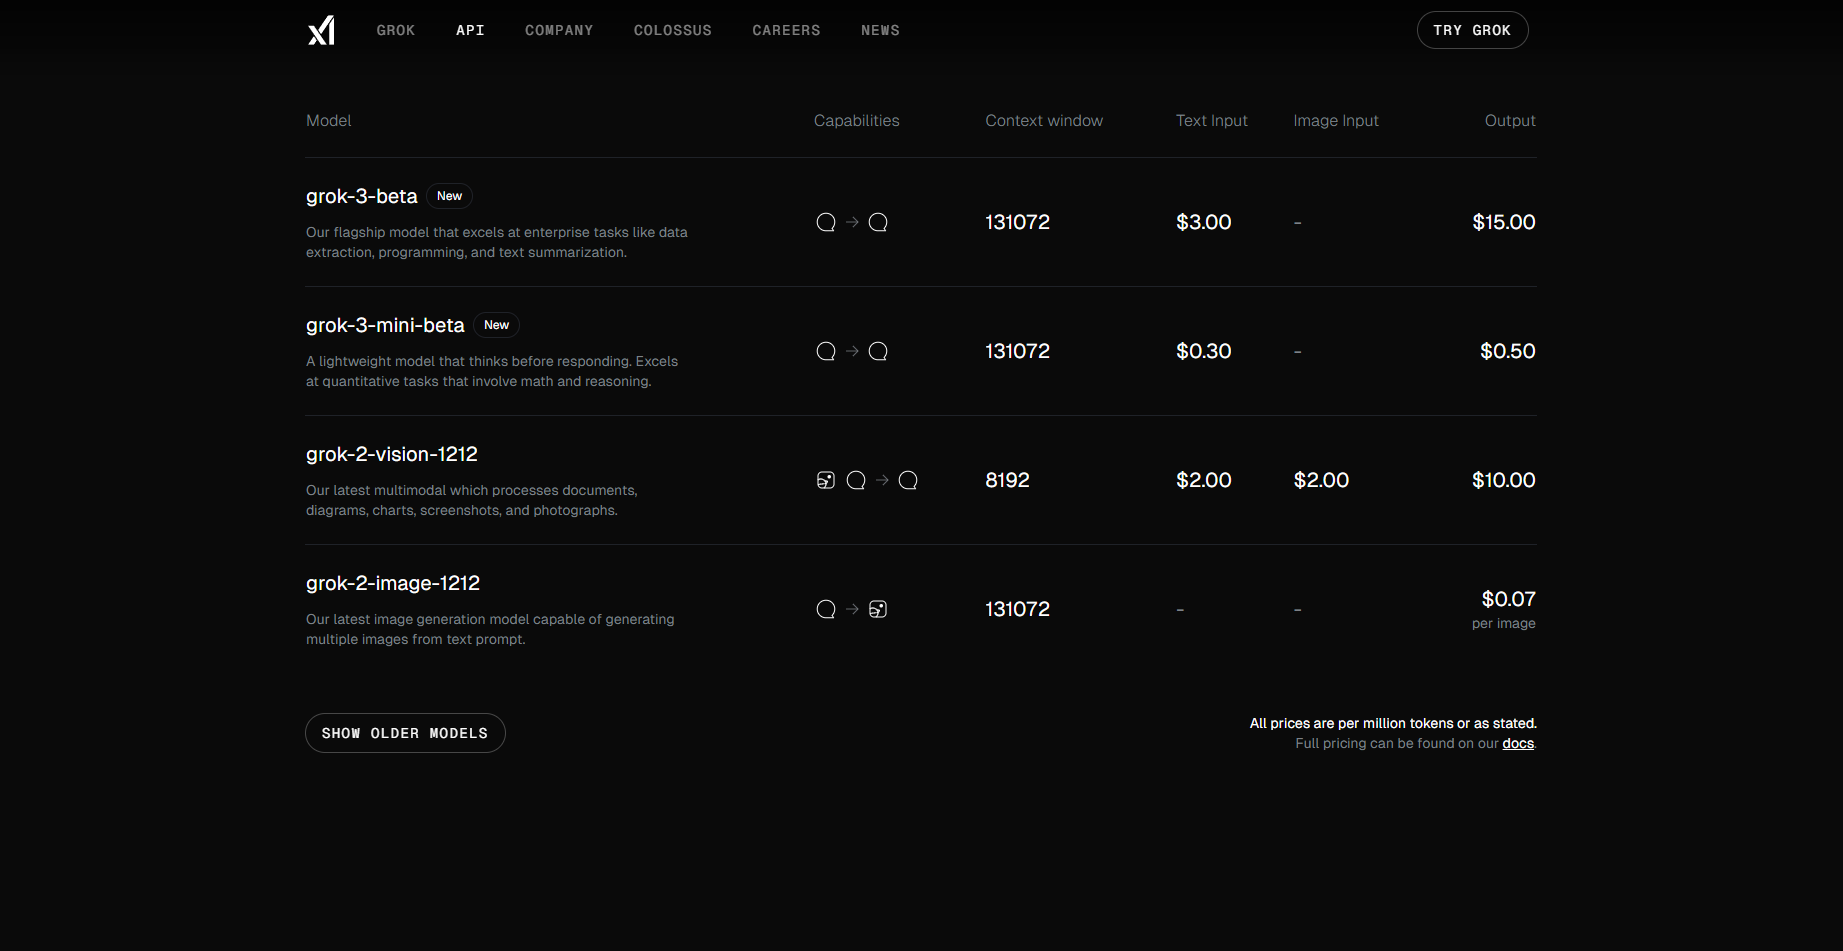The image size is (1843, 951).
Task: Visit the CAREERS nav item
Action: [786, 31]
